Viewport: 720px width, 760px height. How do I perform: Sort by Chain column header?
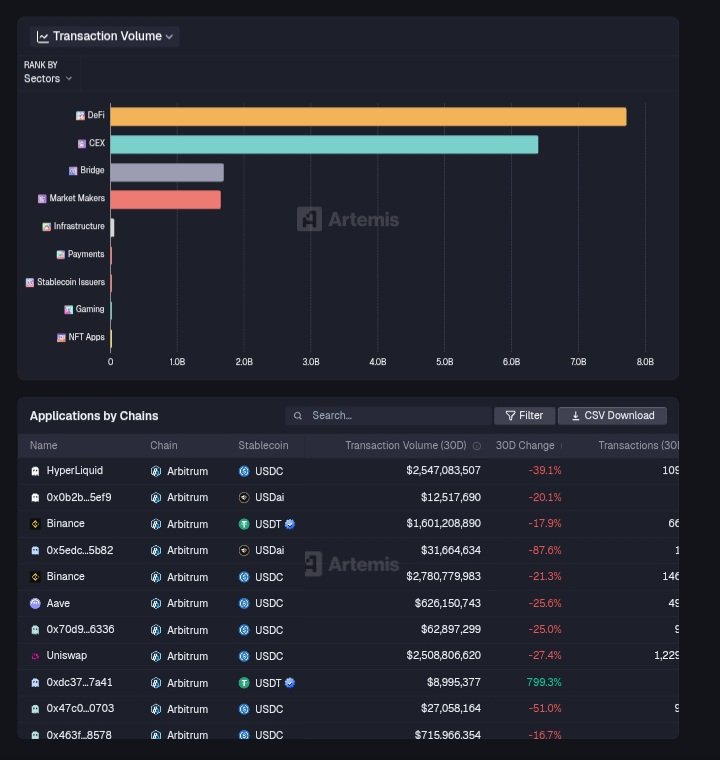pos(163,445)
